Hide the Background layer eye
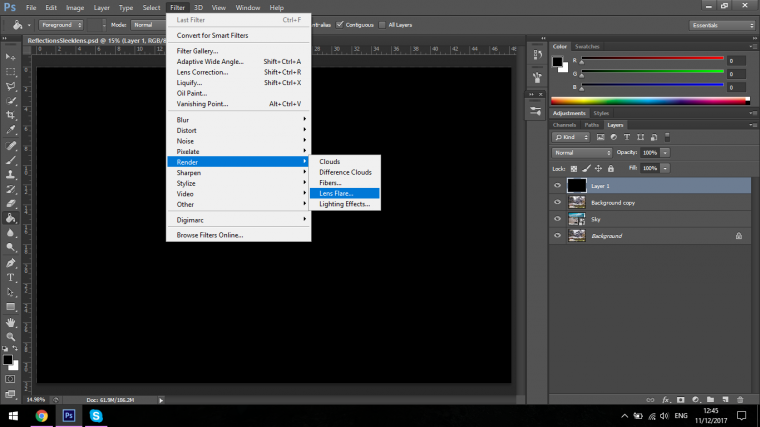The image size is (760, 427). point(557,236)
